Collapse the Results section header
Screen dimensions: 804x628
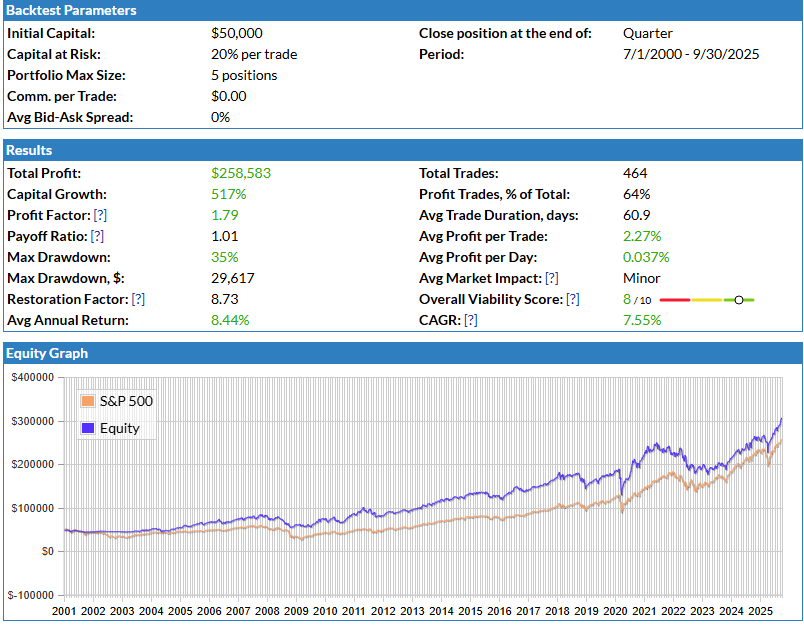pyautogui.click(x=30, y=150)
